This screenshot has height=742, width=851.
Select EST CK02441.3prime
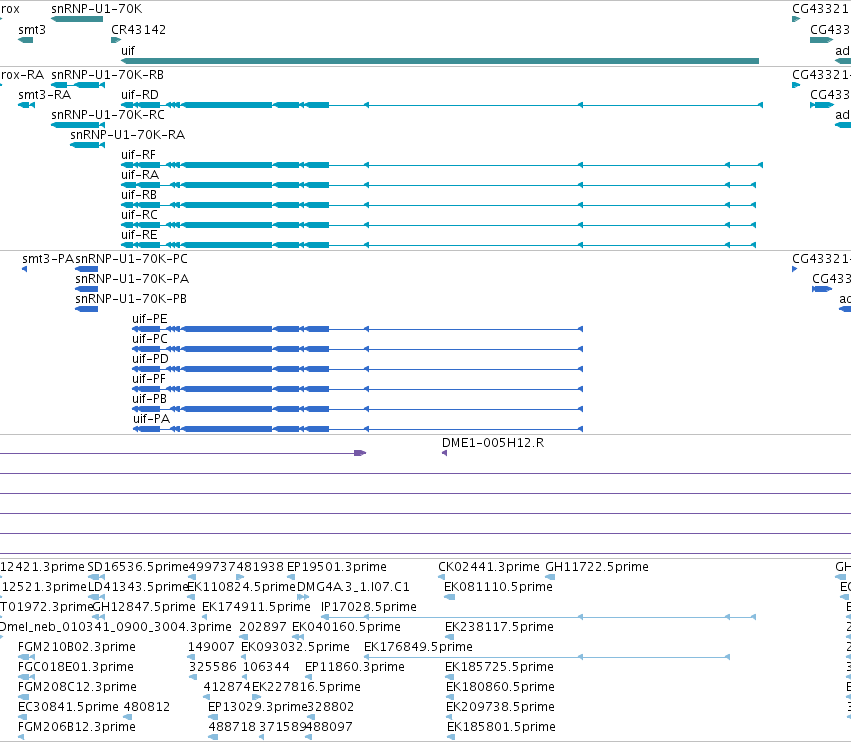click(x=442, y=577)
